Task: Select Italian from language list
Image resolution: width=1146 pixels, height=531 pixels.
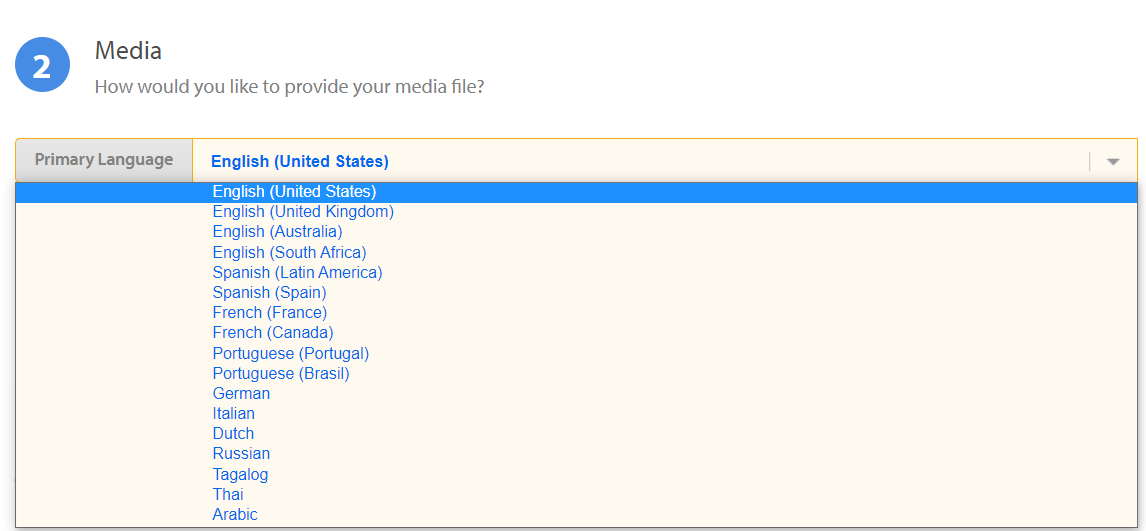Action: (577, 413)
